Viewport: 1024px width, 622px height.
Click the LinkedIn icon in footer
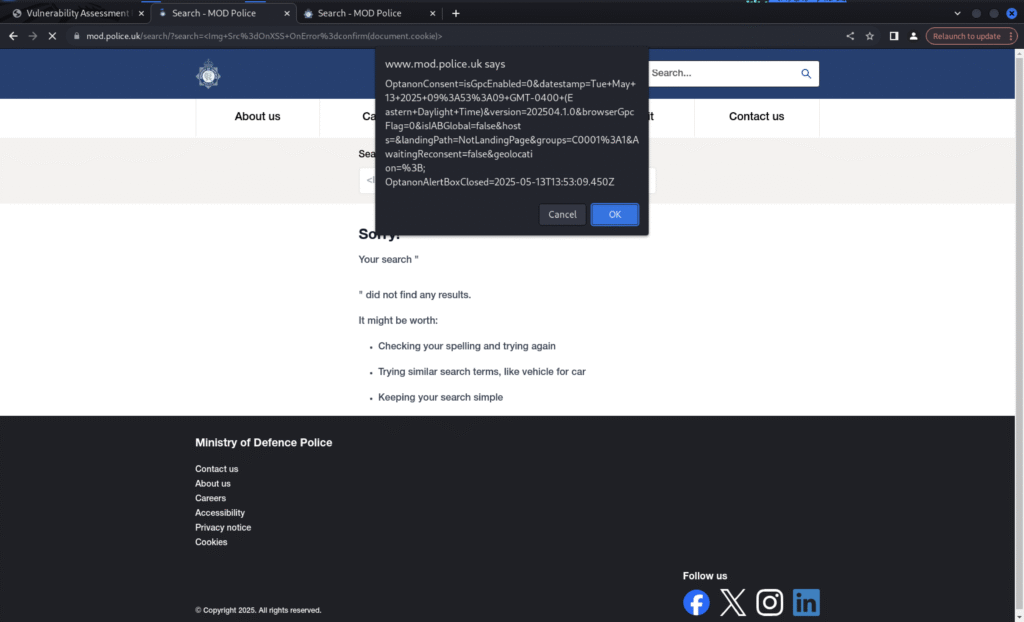(806, 602)
